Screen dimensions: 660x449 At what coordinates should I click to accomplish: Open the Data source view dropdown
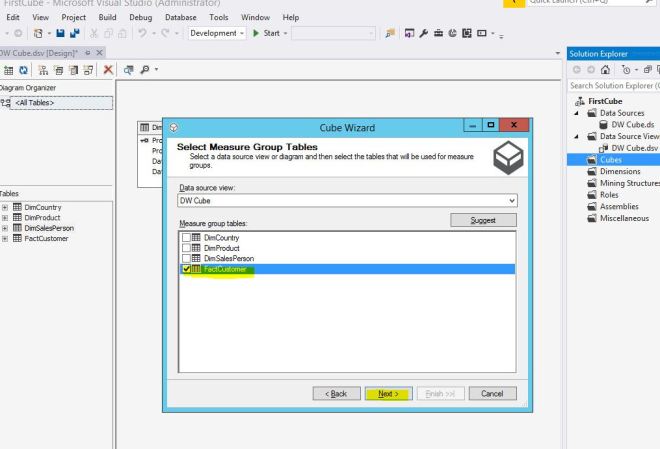512,200
